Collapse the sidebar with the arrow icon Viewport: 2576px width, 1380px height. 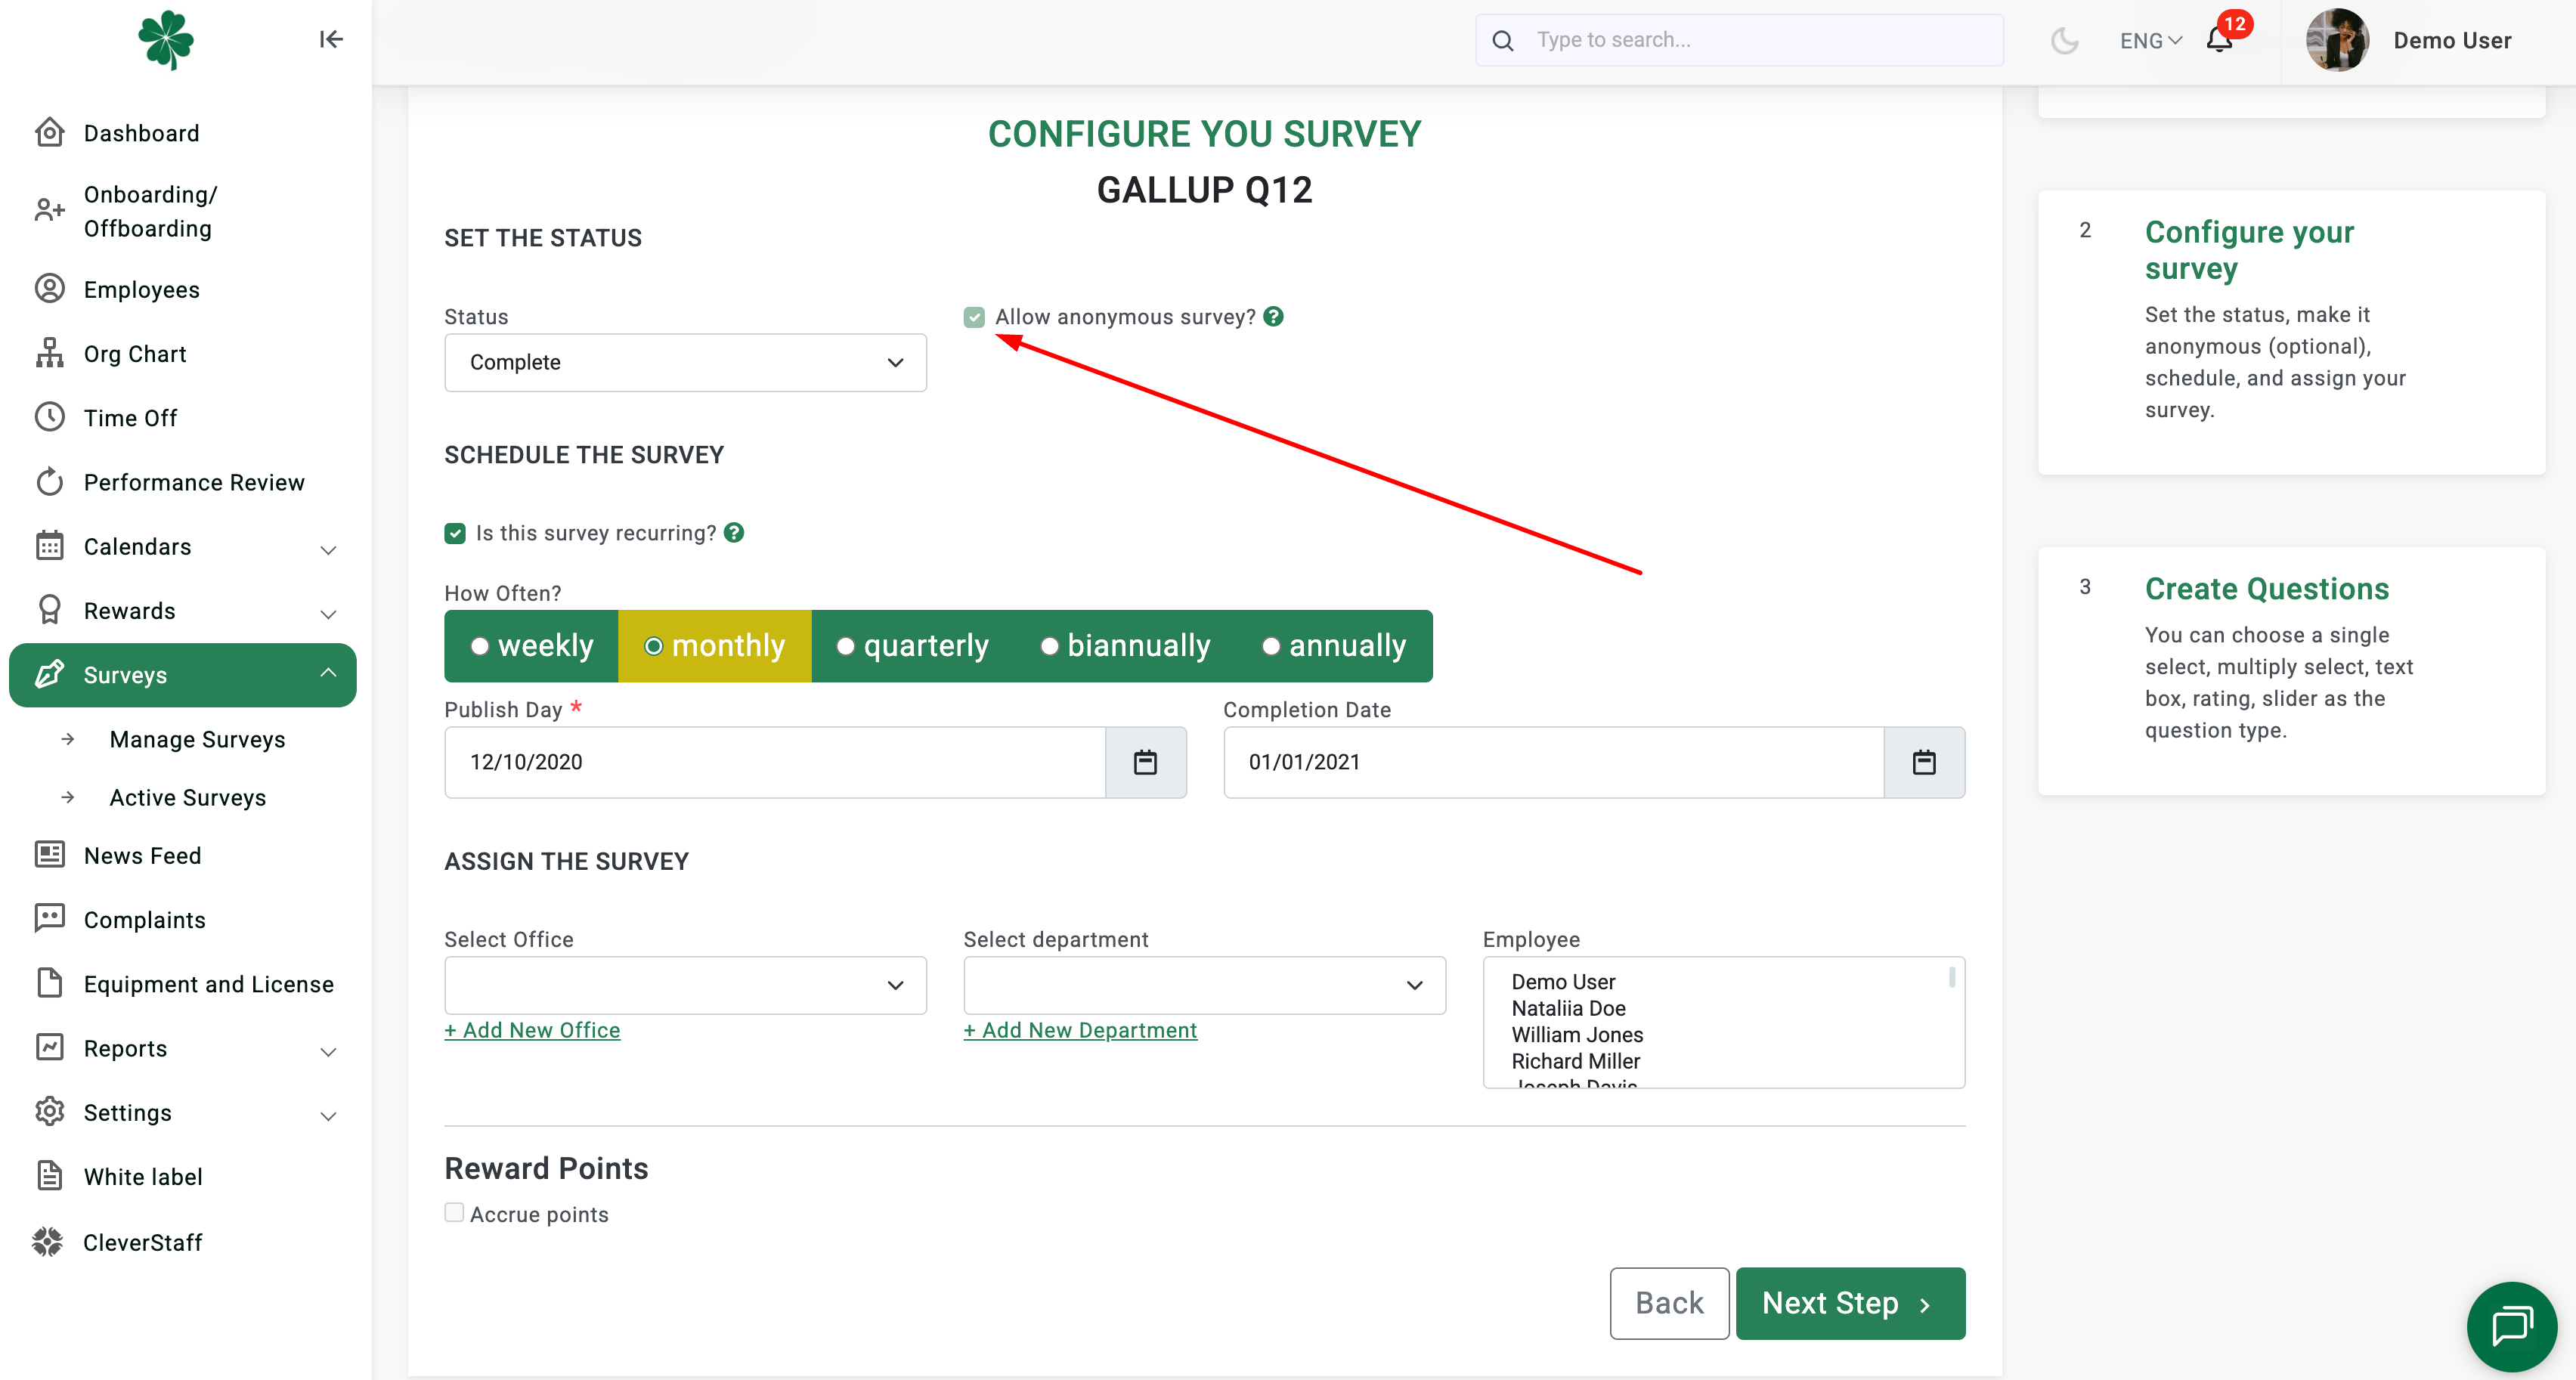coord(331,39)
